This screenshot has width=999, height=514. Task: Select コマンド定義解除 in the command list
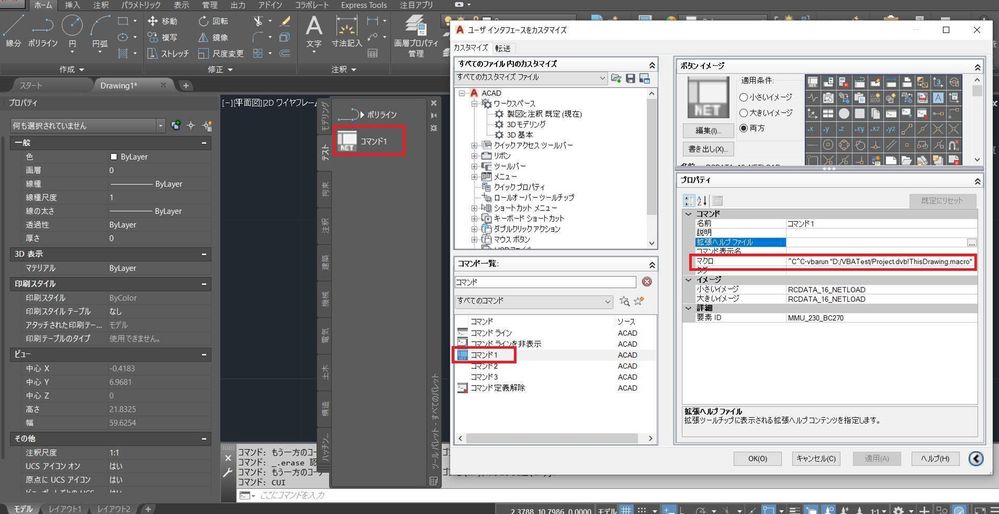pos(498,388)
